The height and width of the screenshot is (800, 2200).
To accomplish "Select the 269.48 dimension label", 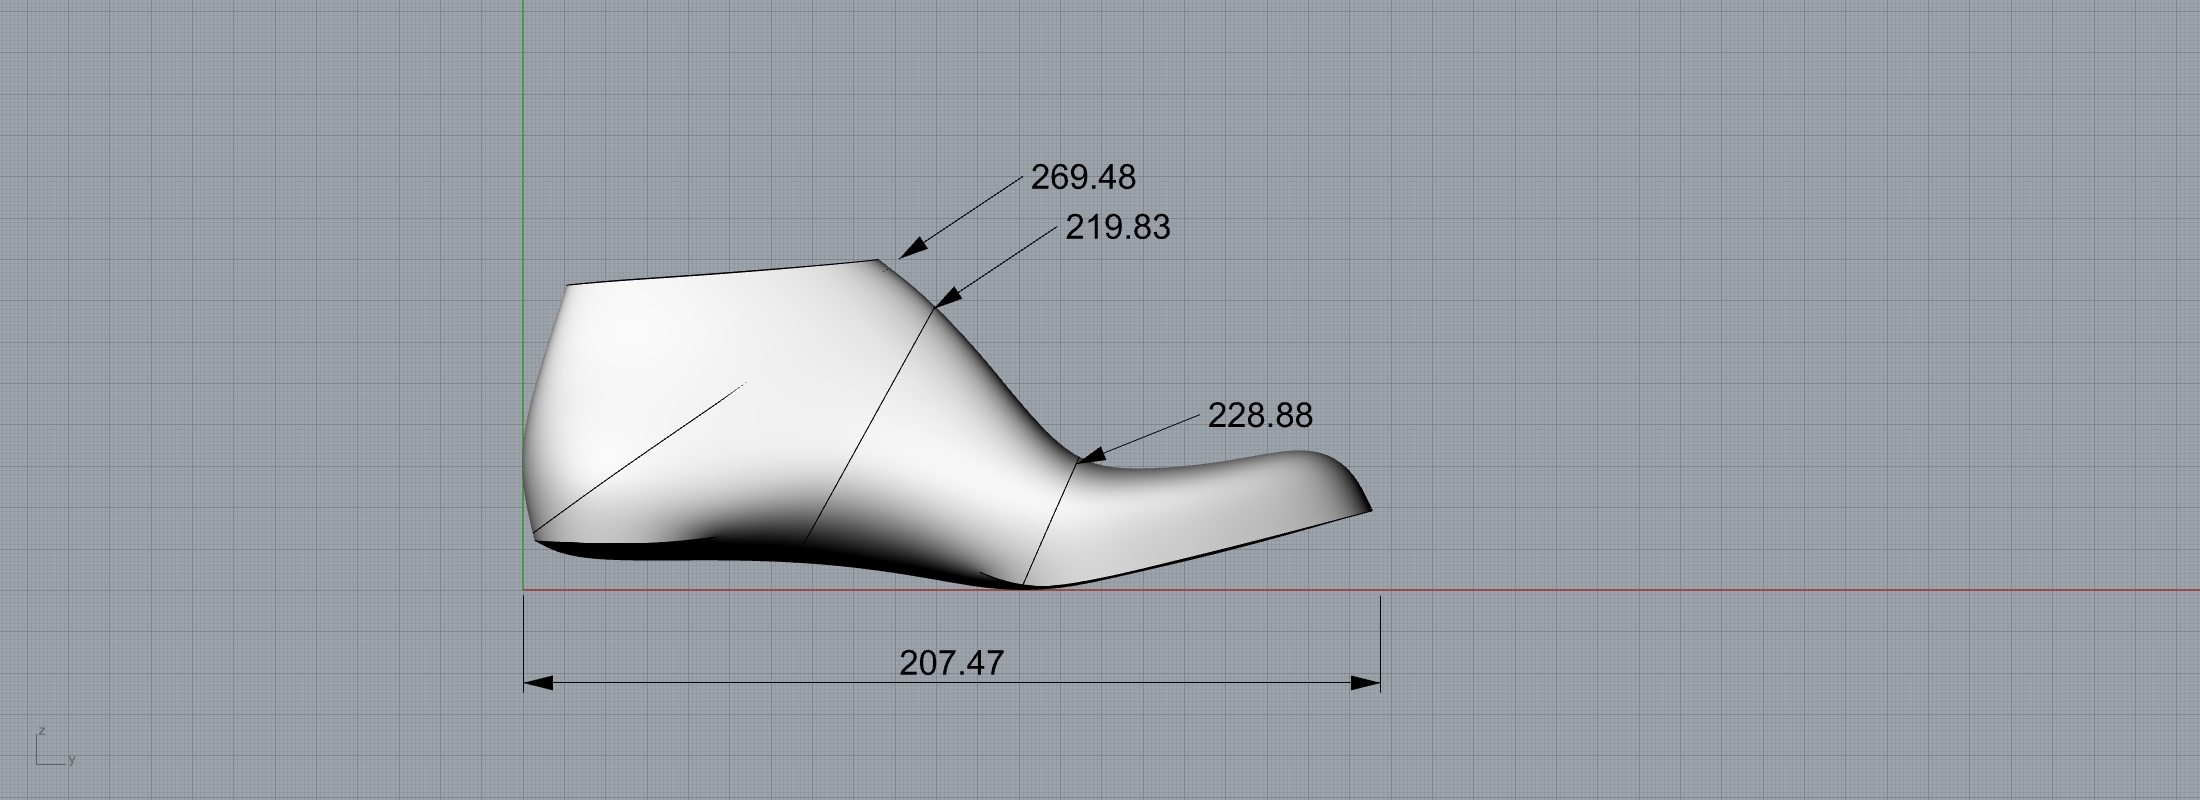I will (x=1083, y=177).
